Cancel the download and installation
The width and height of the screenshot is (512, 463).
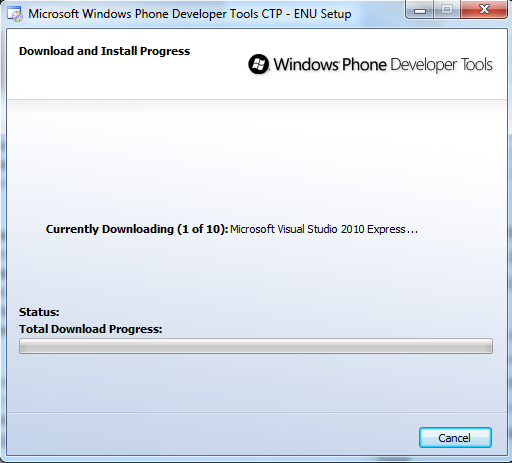click(x=455, y=437)
